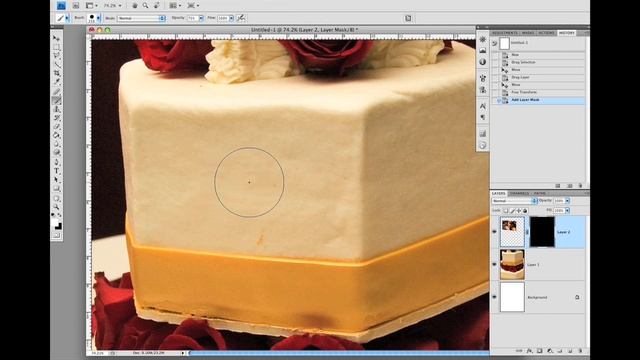Enable airbrush mode in options bar
The width and height of the screenshot is (640, 360).
tap(241, 18)
